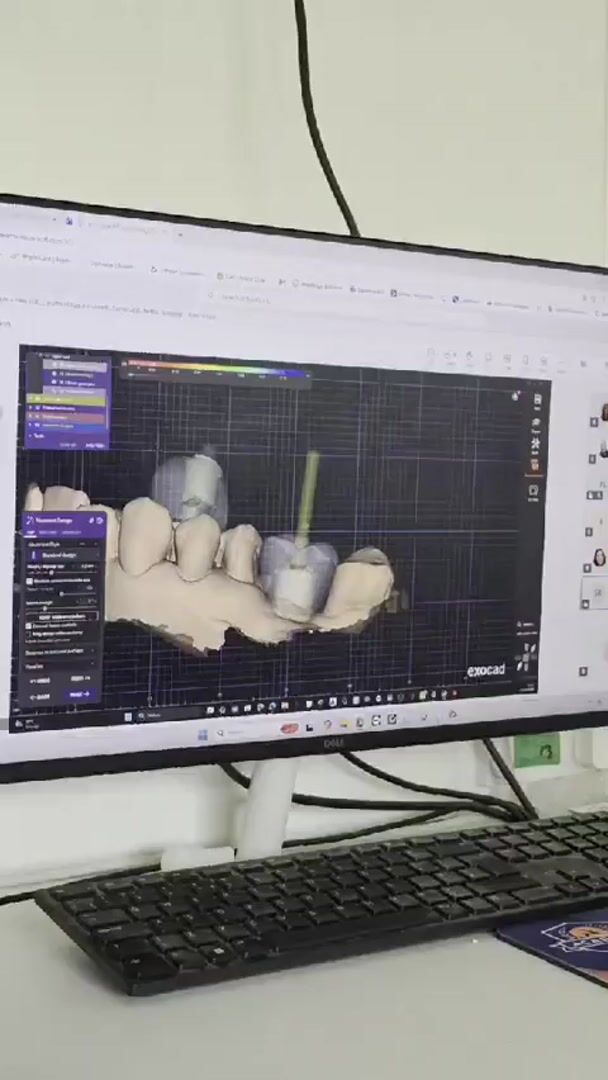Switch to second tab in abutment design panel

pyautogui.click(x=48, y=532)
